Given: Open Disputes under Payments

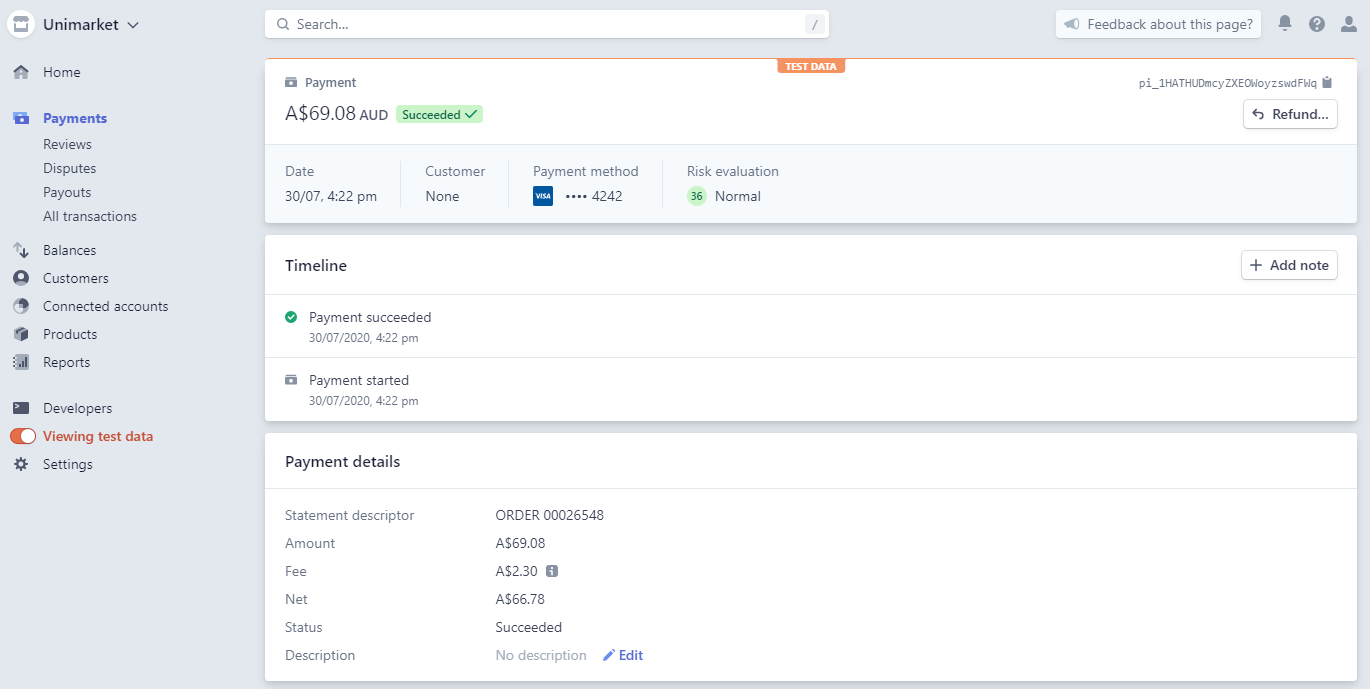Looking at the screenshot, I should pyautogui.click(x=69, y=168).
